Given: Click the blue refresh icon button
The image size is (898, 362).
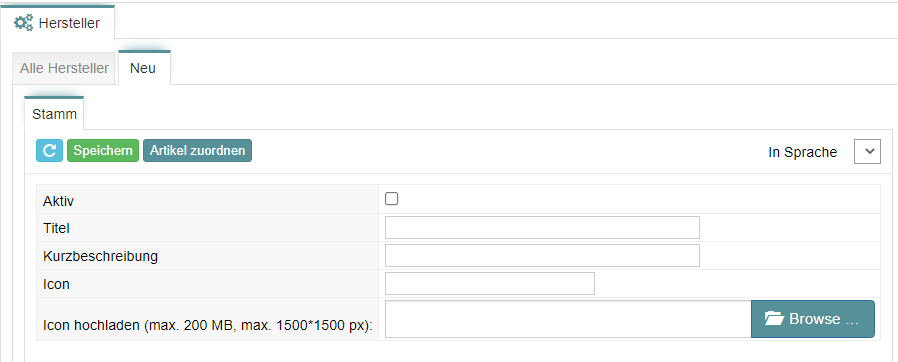Looking at the screenshot, I should (x=49, y=151).
